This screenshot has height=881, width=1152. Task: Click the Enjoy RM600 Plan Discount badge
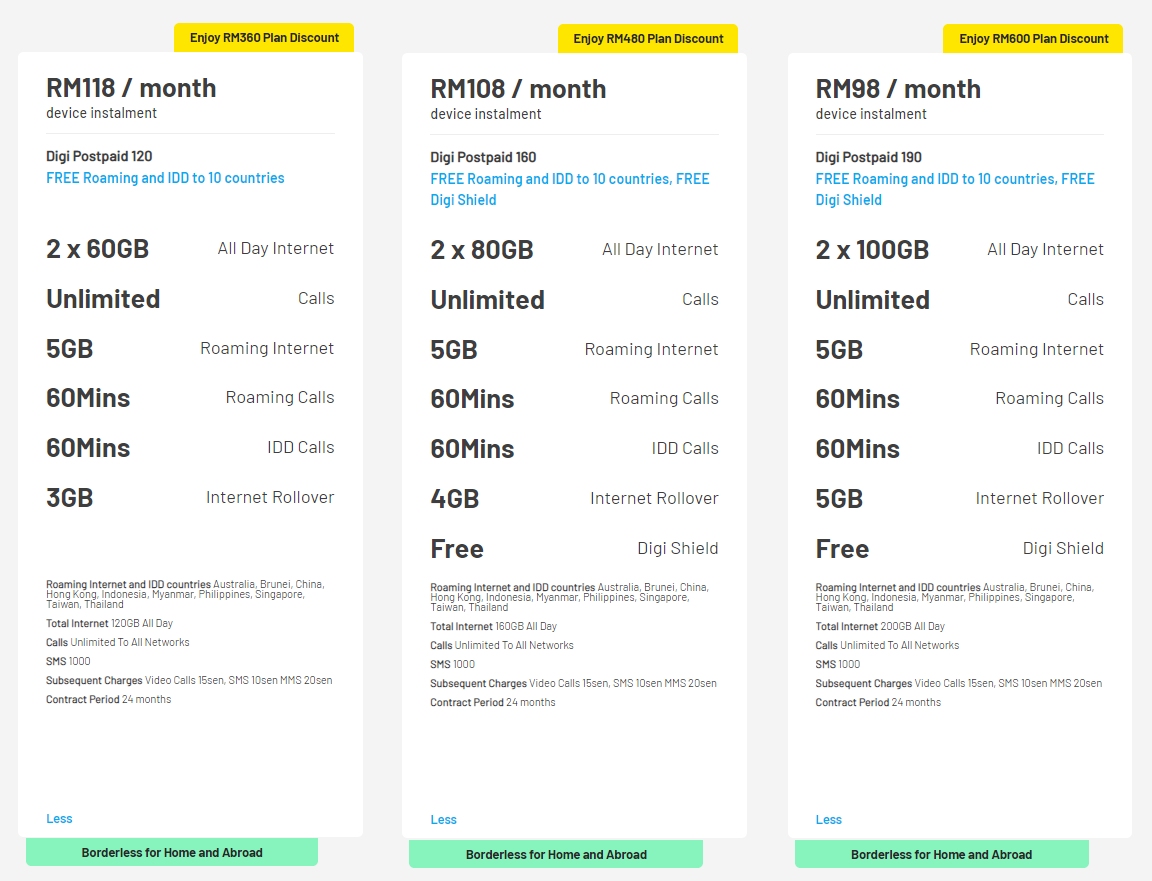1033,39
